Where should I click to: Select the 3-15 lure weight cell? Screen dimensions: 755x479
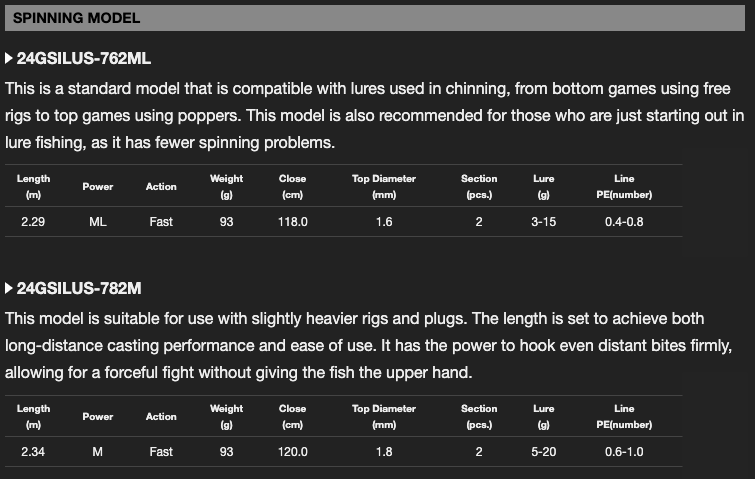click(x=543, y=222)
